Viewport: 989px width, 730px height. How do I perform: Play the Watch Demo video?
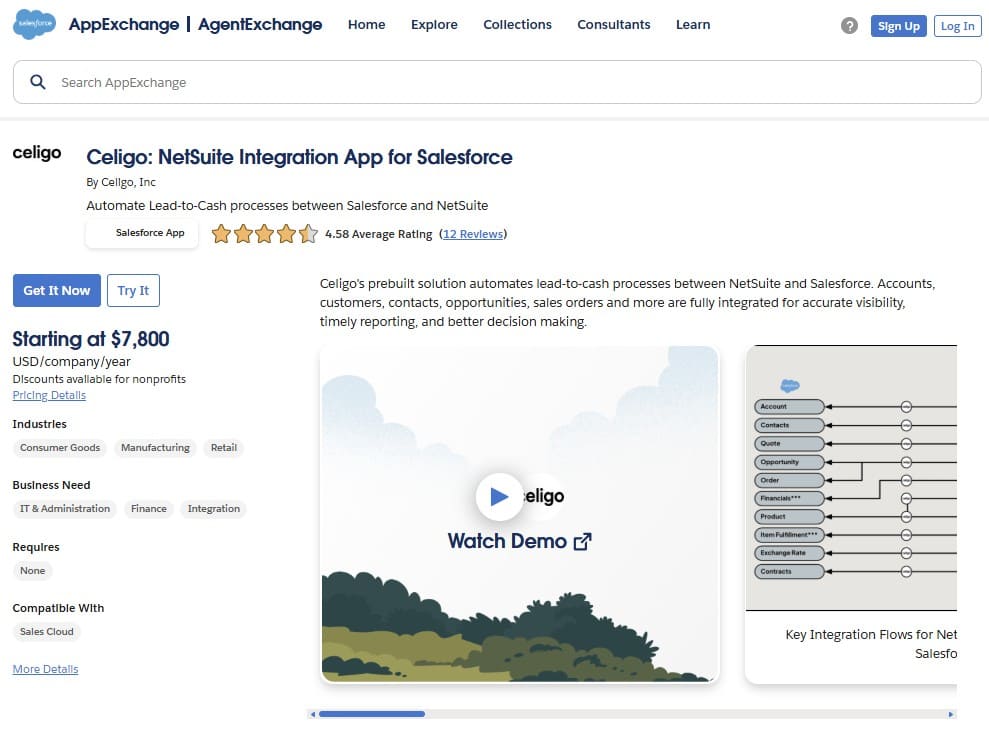coord(500,496)
